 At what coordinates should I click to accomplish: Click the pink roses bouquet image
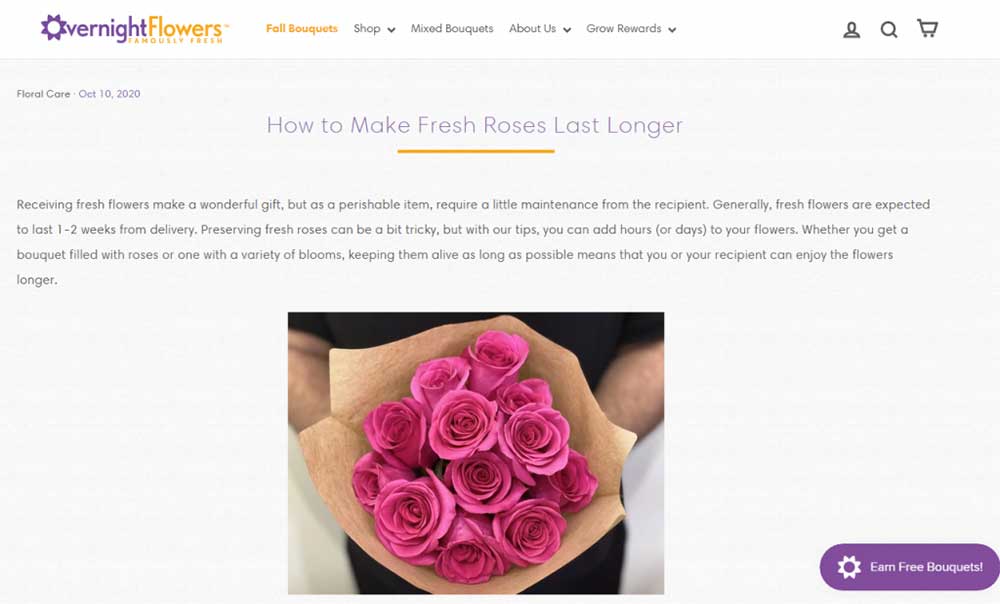click(x=476, y=453)
